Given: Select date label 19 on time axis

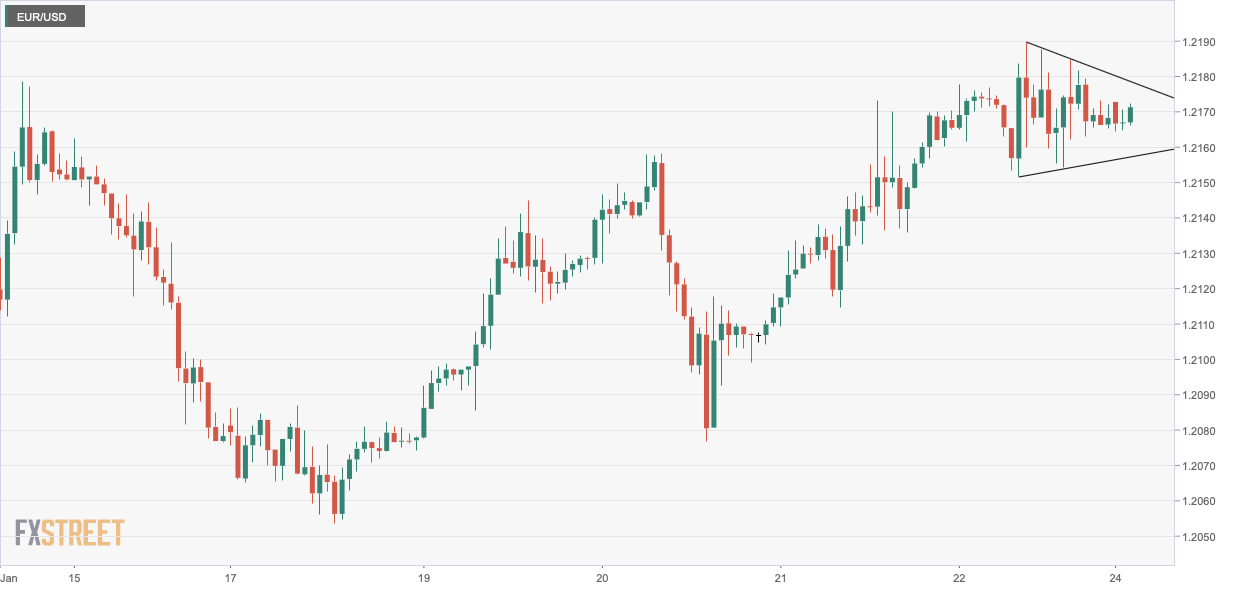Looking at the screenshot, I should tap(423, 578).
